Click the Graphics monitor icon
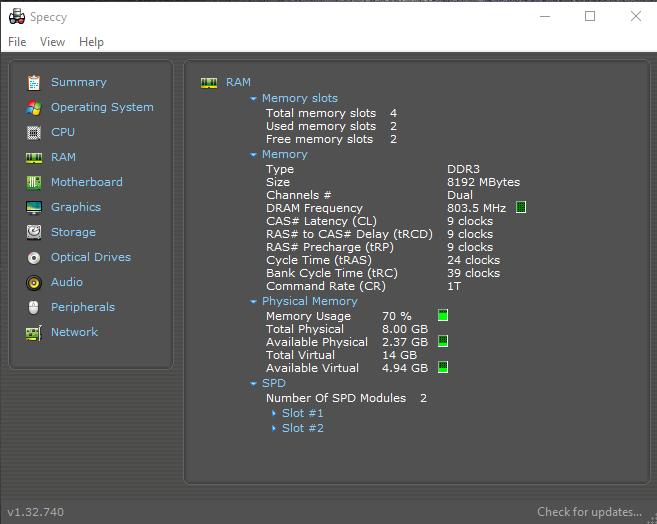 (x=34, y=207)
